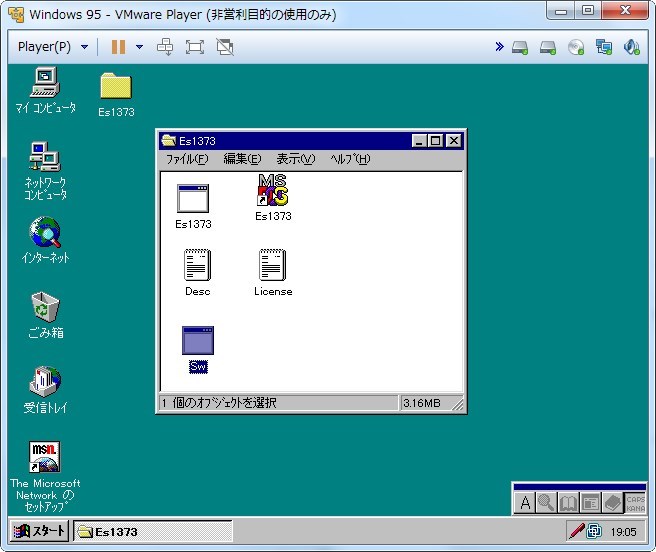Click the first hard disk device icon

(520, 47)
